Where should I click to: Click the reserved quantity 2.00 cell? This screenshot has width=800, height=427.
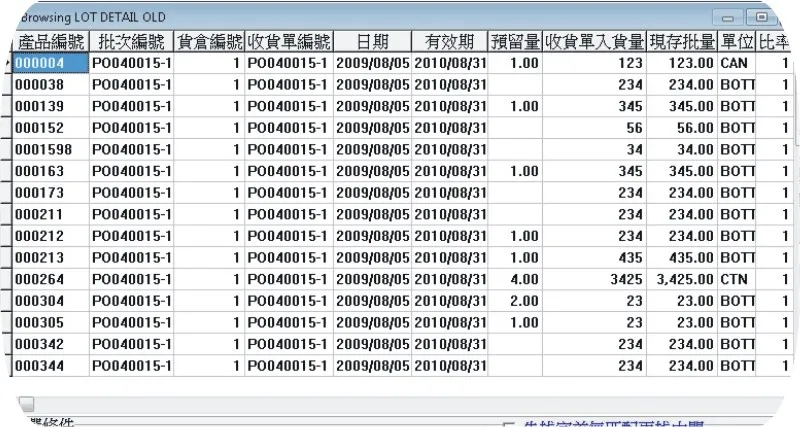click(515, 302)
